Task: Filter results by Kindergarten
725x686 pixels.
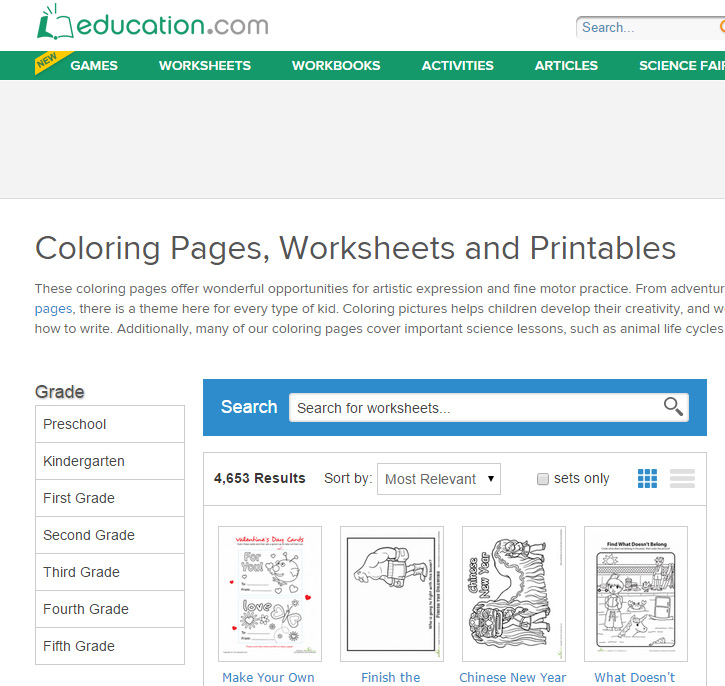Action: click(x=110, y=461)
